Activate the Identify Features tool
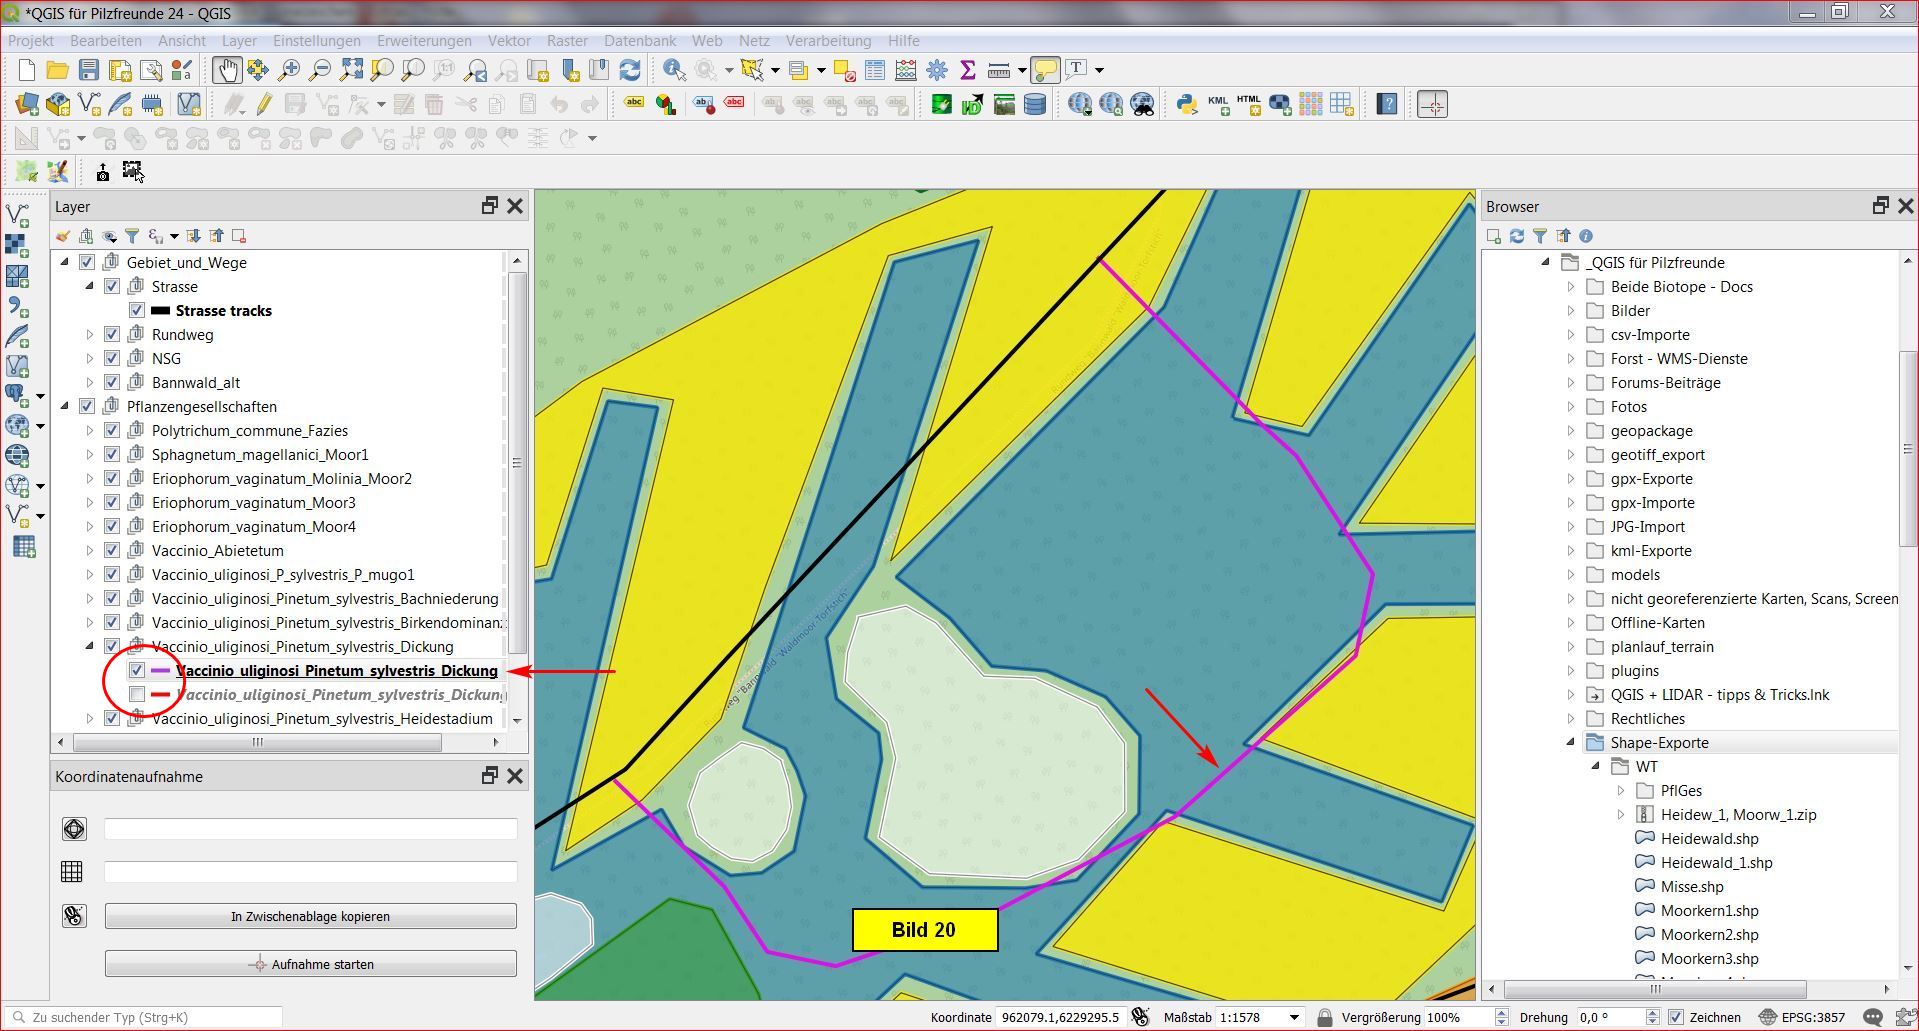Screen dimensions: 1919x1031 coord(674,70)
